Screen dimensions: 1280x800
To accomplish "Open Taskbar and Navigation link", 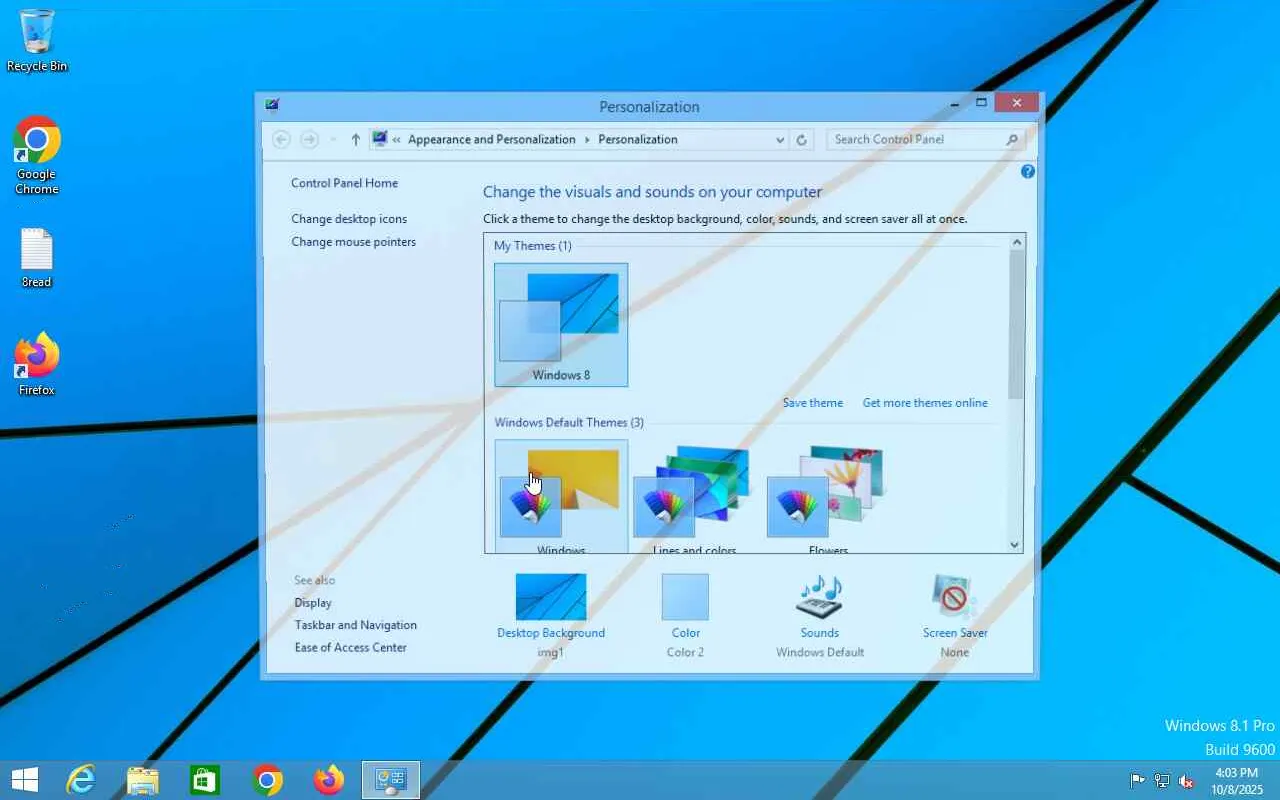I will click(356, 625).
